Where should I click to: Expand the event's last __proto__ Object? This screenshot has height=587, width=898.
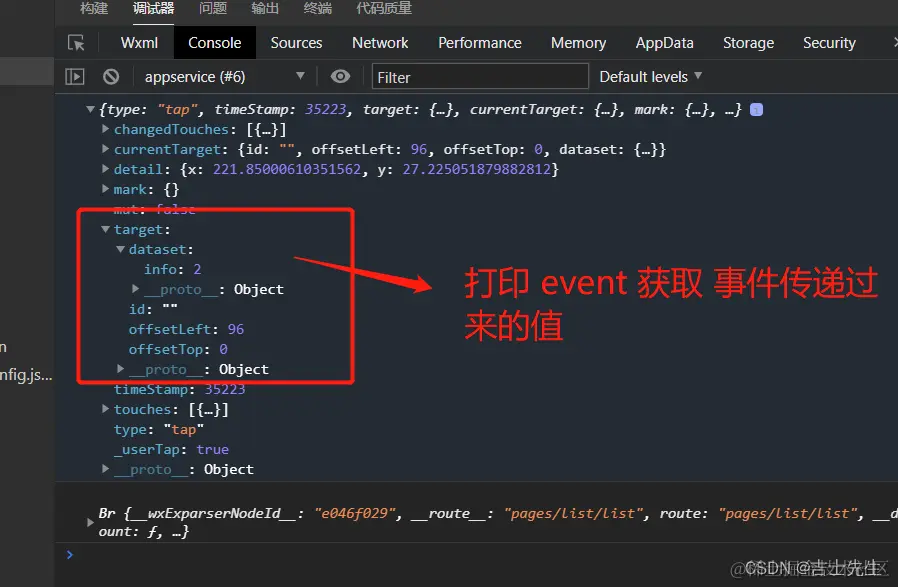105,468
